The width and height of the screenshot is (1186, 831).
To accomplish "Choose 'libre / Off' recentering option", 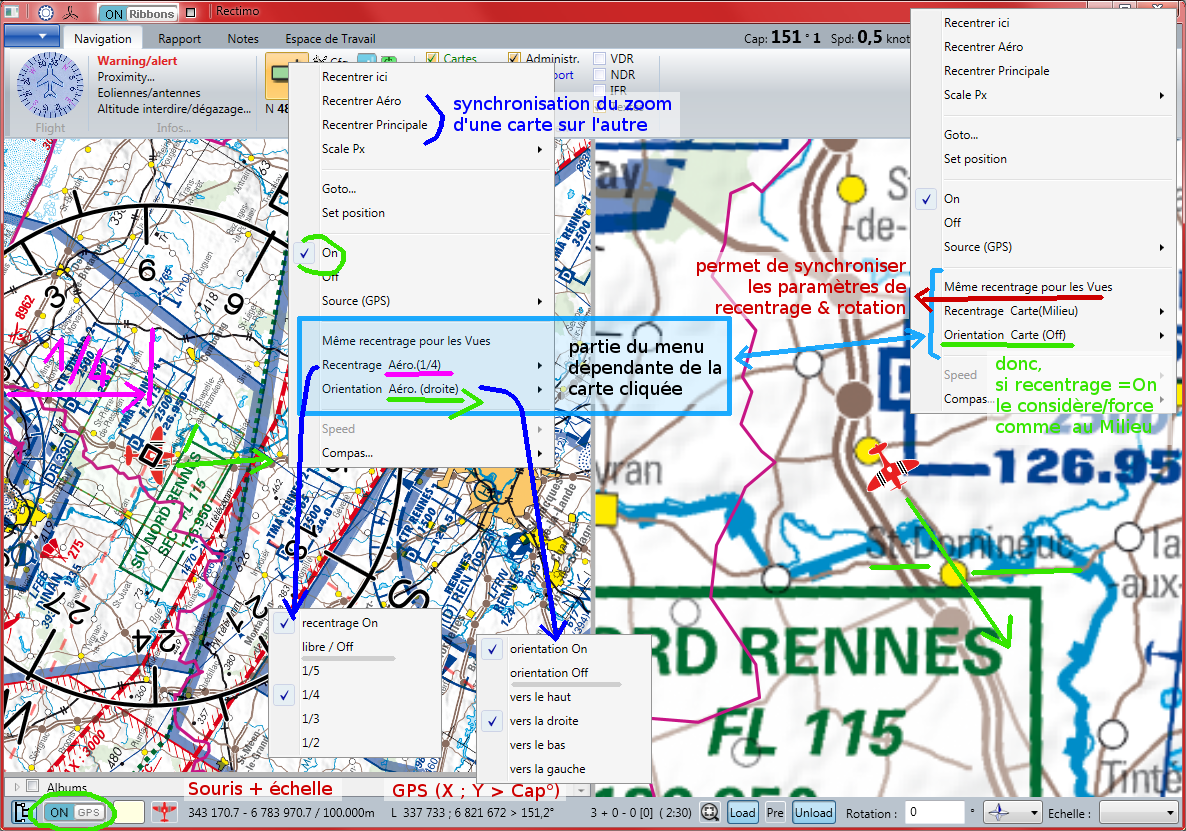I will point(355,647).
